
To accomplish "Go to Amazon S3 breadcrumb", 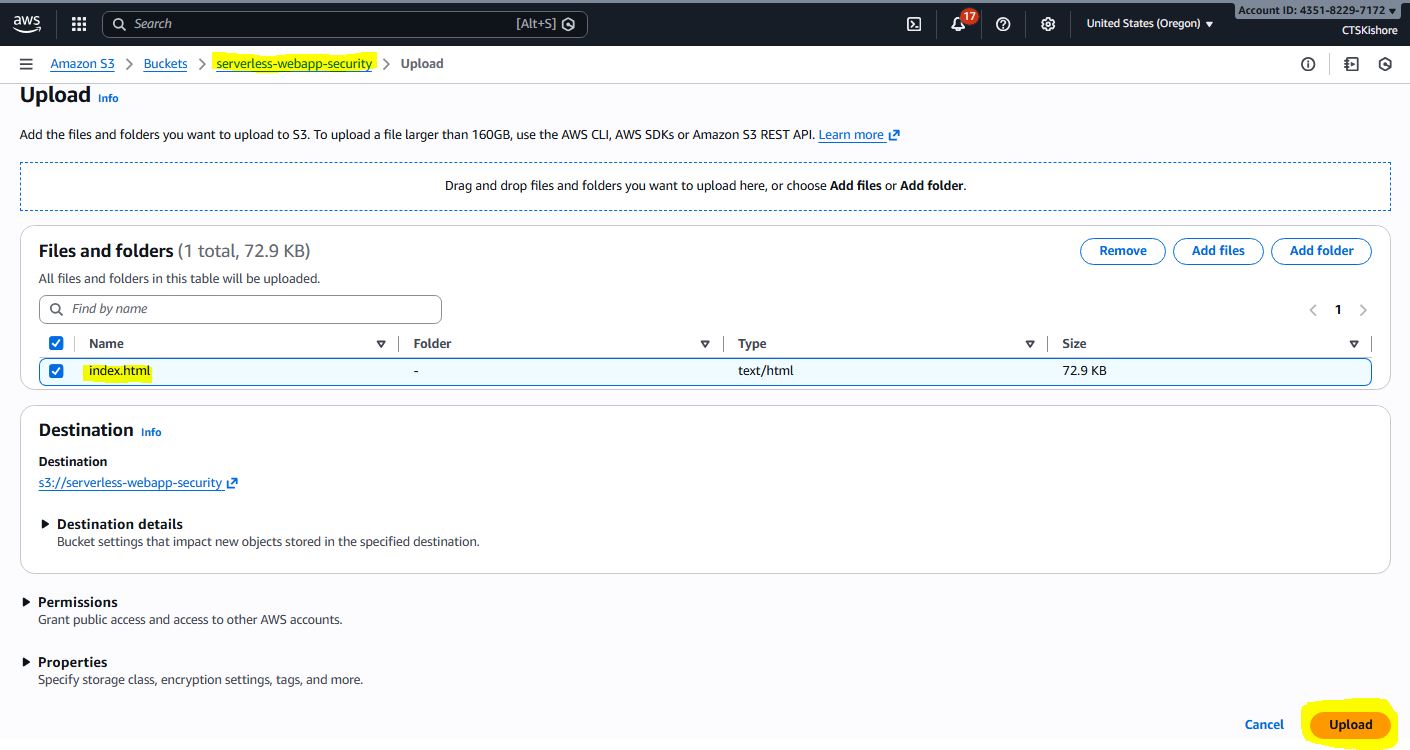I will (x=82, y=64).
